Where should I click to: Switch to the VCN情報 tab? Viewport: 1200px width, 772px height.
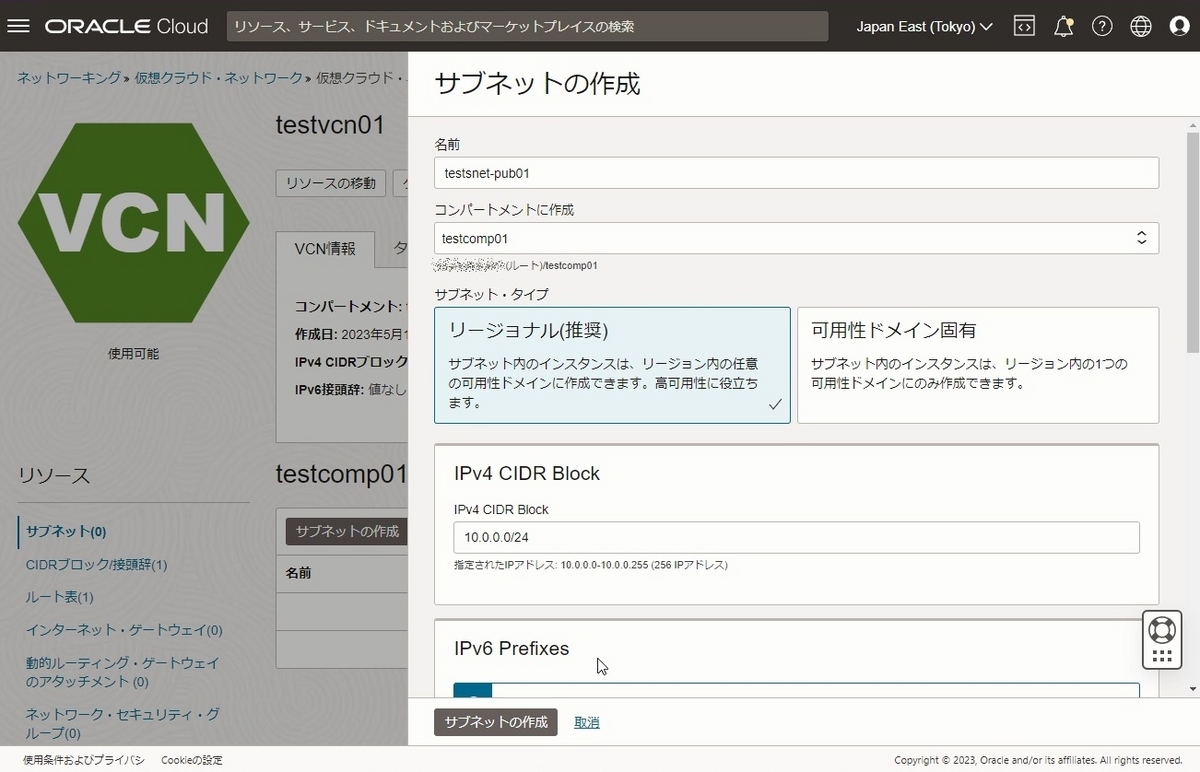point(324,248)
